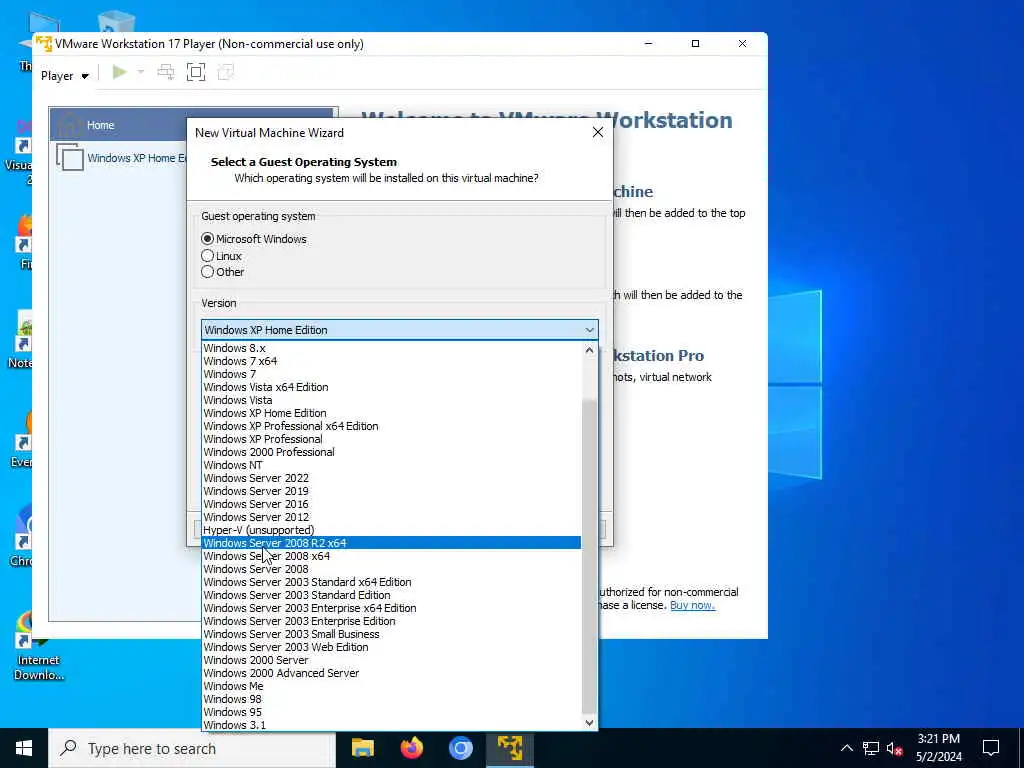Pick Windows Server 2016 option
The width and height of the screenshot is (1024, 768).
point(391,504)
